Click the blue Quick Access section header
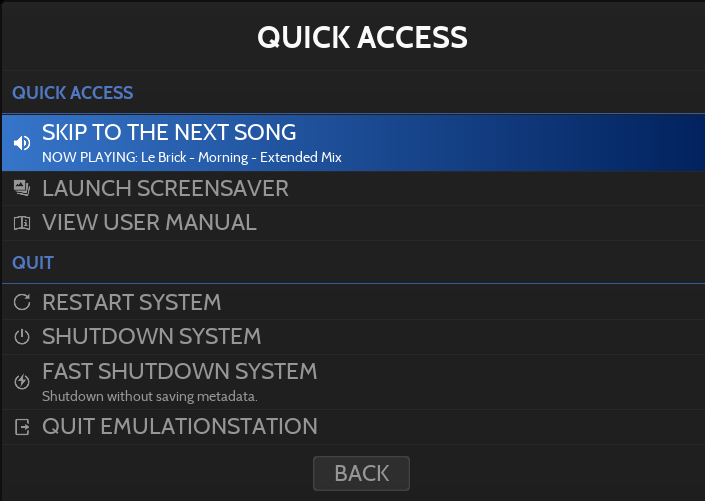Screen dimensions: 705x501 72,93
